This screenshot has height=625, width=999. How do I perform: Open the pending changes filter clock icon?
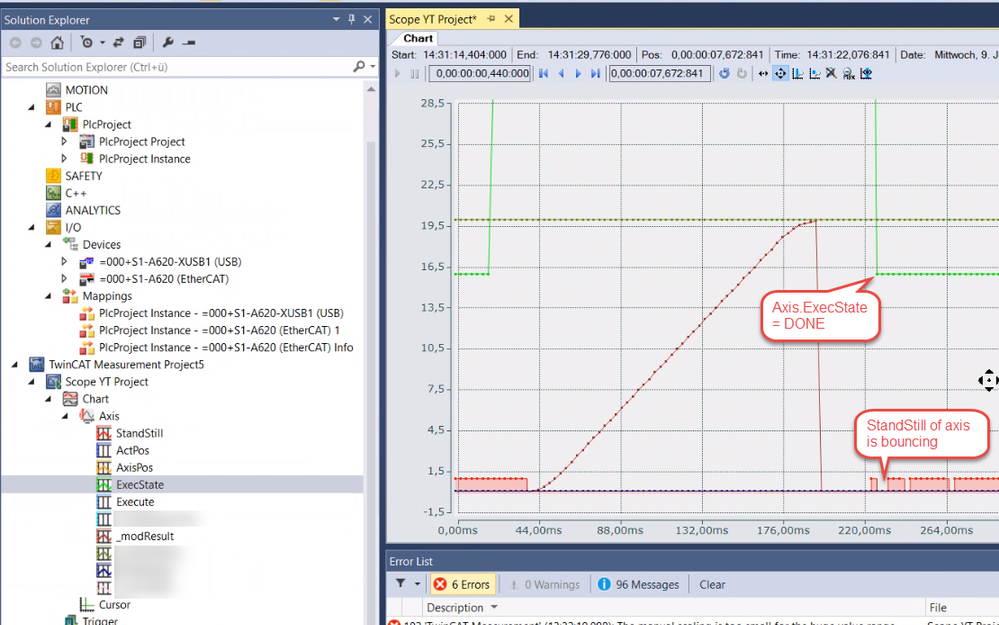[x=87, y=43]
